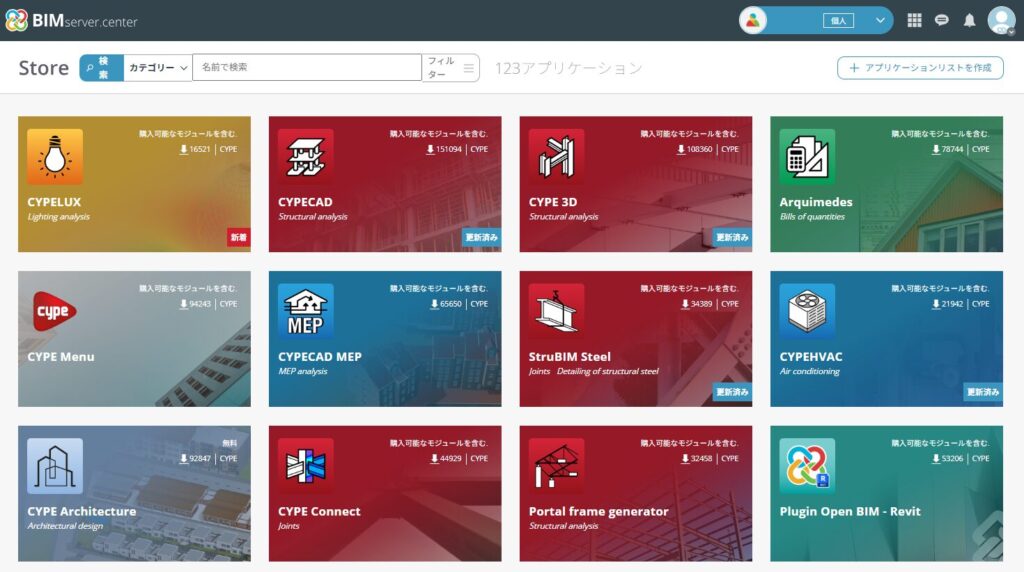
Task: Open the CYPECAD MEP app icon
Action: 306,311
